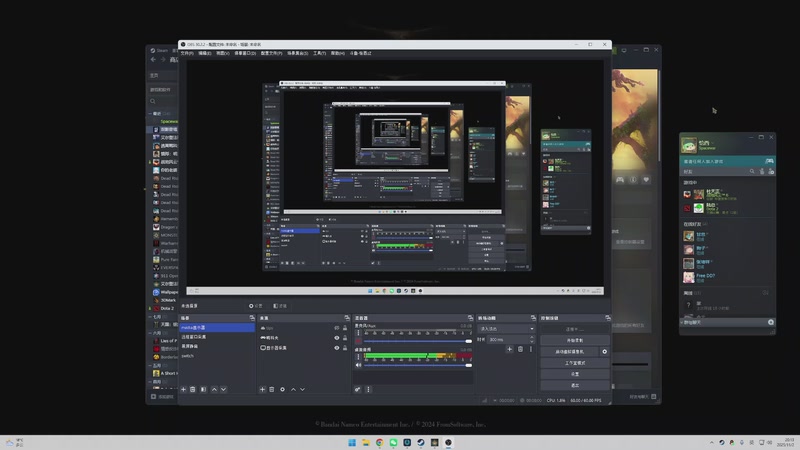Image resolution: width=800 pixels, height=450 pixels.
Task: Pop out the Audio Mixer dock
Action: [470, 318]
